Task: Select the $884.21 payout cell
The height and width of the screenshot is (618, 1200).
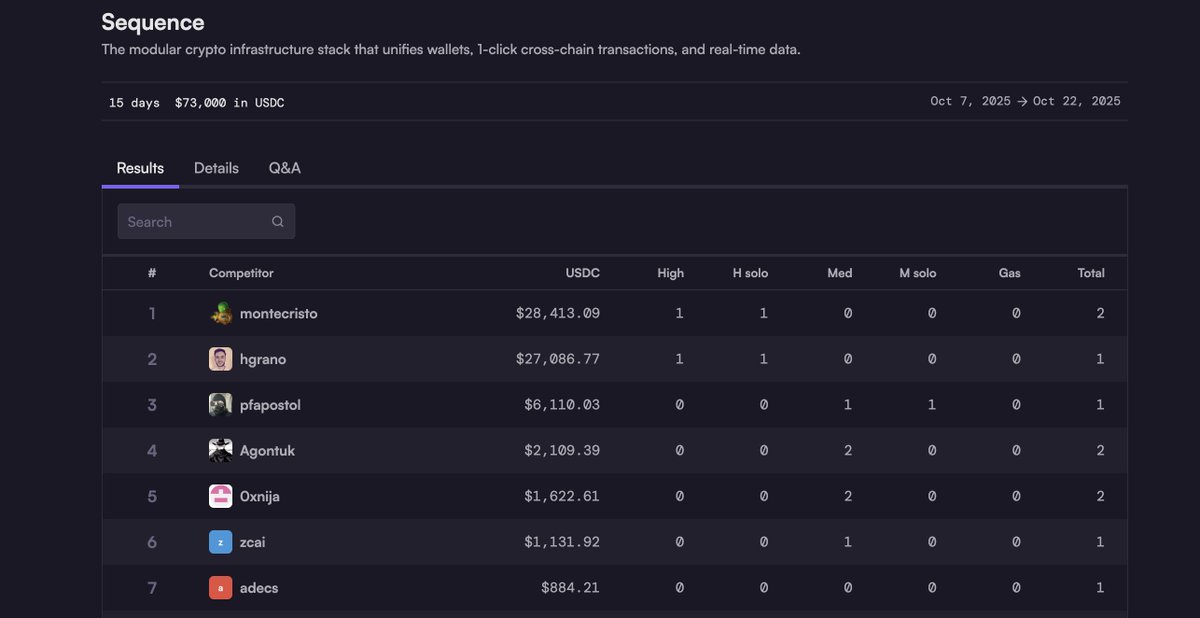Action: pyautogui.click(x=570, y=588)
